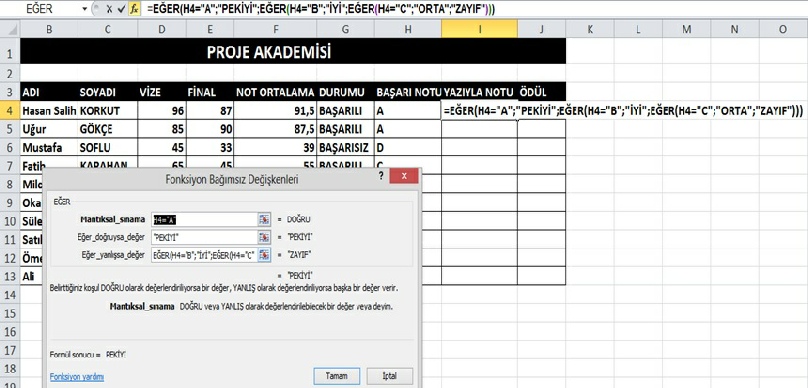Select column I header

point(480,30)
